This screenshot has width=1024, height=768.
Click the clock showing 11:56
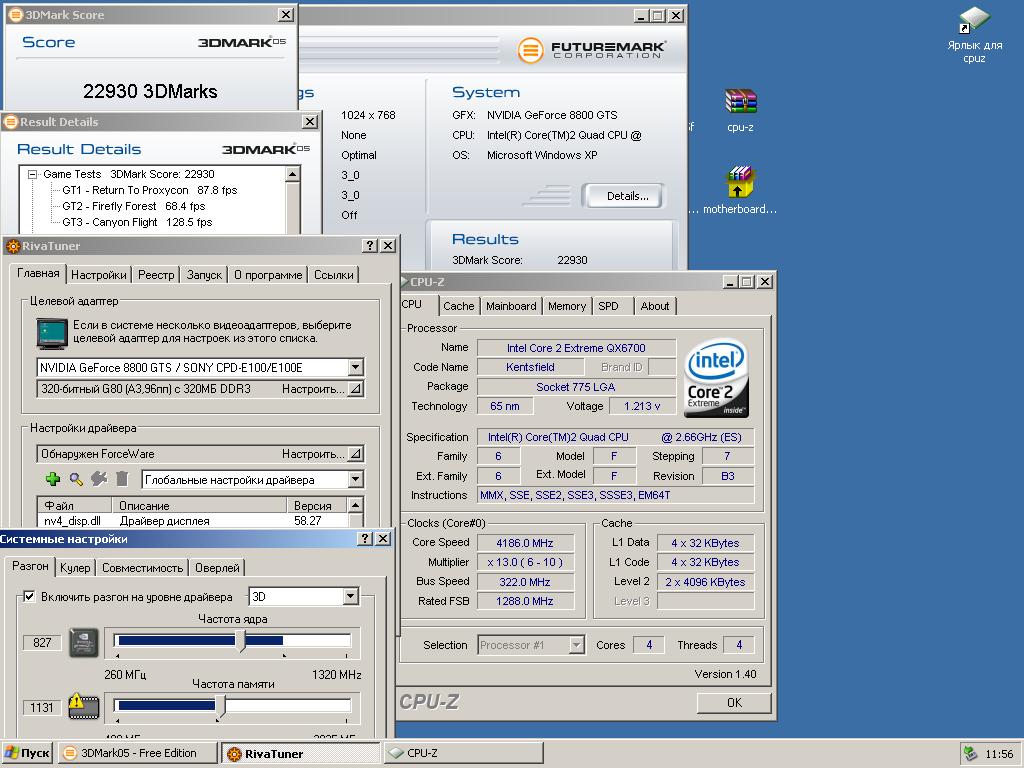pos(999,754)
